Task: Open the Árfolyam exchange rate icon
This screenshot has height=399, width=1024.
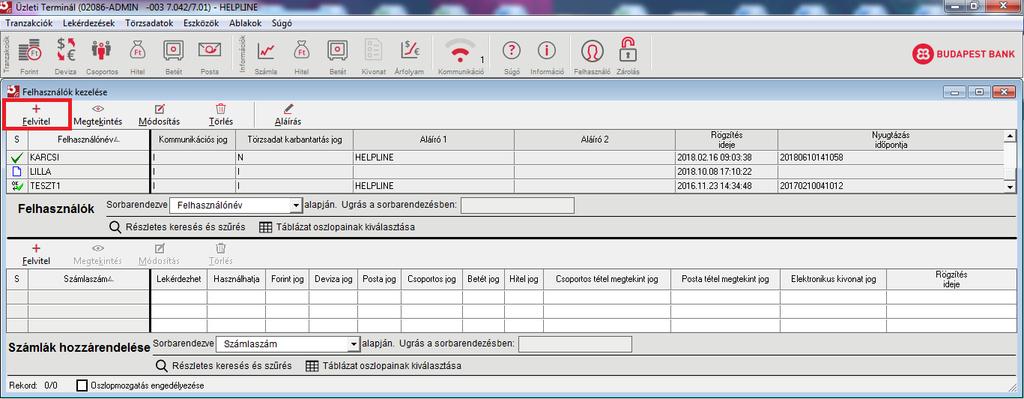Action: tap(410, 56)
